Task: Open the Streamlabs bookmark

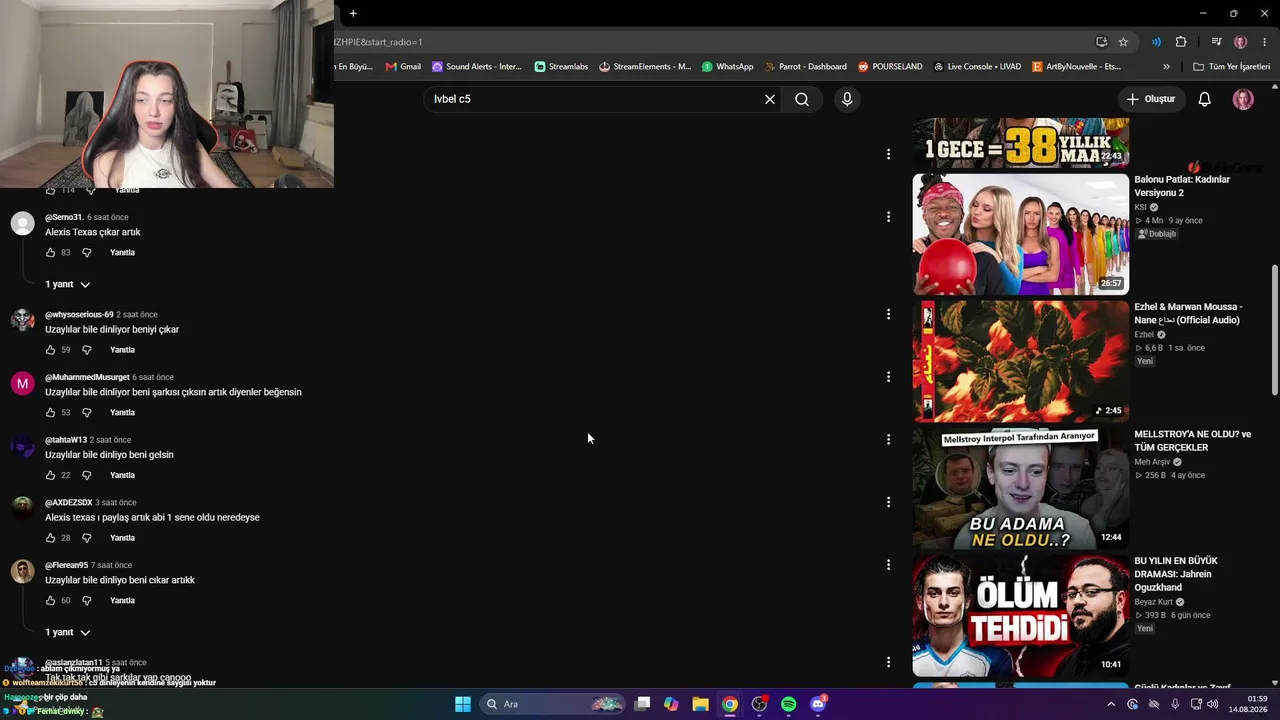Action: pos(561,67)
